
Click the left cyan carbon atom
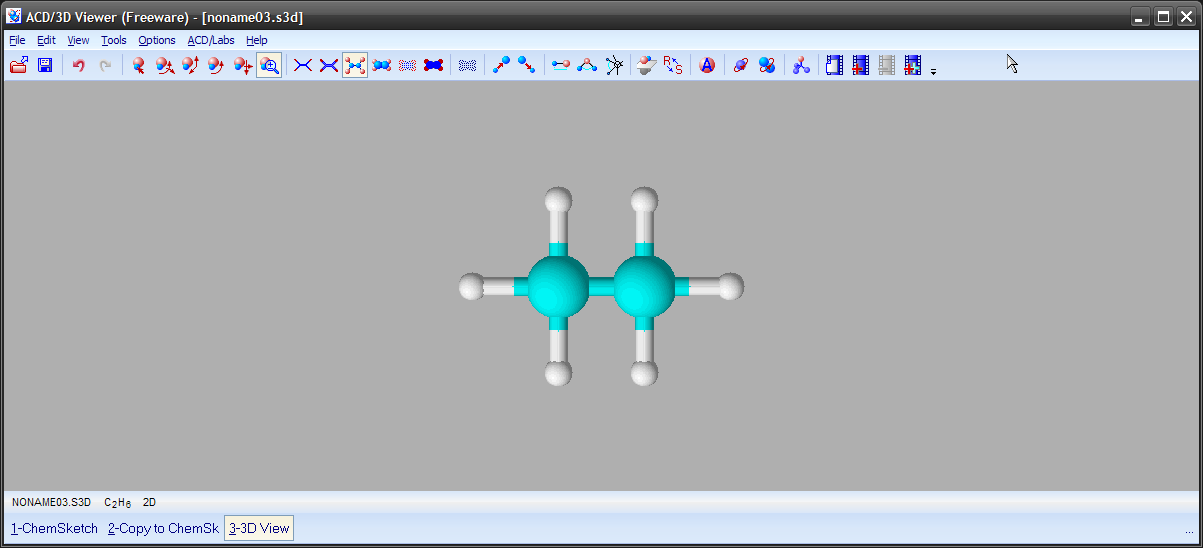558,286
